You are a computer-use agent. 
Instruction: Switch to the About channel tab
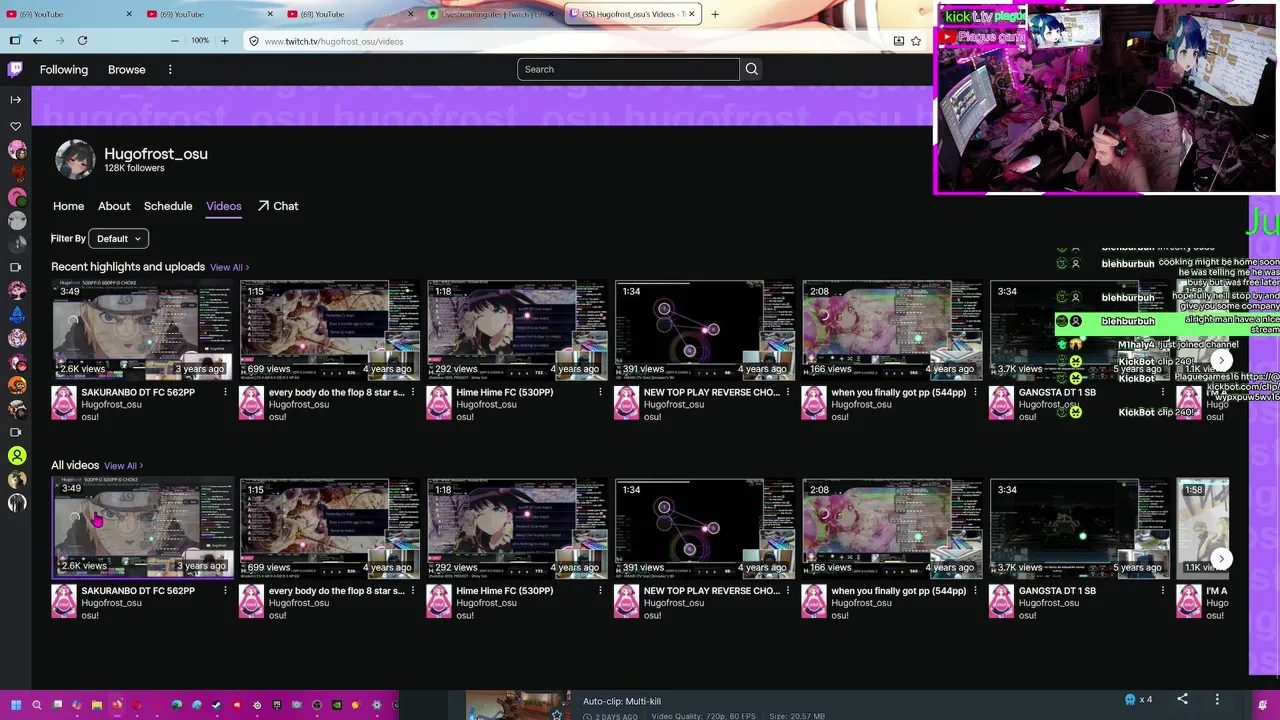pos(114,206)
